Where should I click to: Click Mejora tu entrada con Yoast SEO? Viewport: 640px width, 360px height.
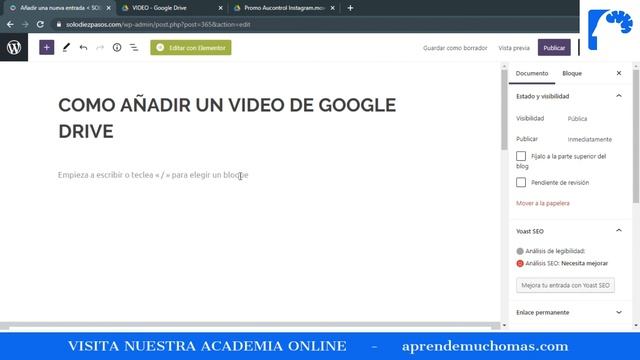click(565, 285)
